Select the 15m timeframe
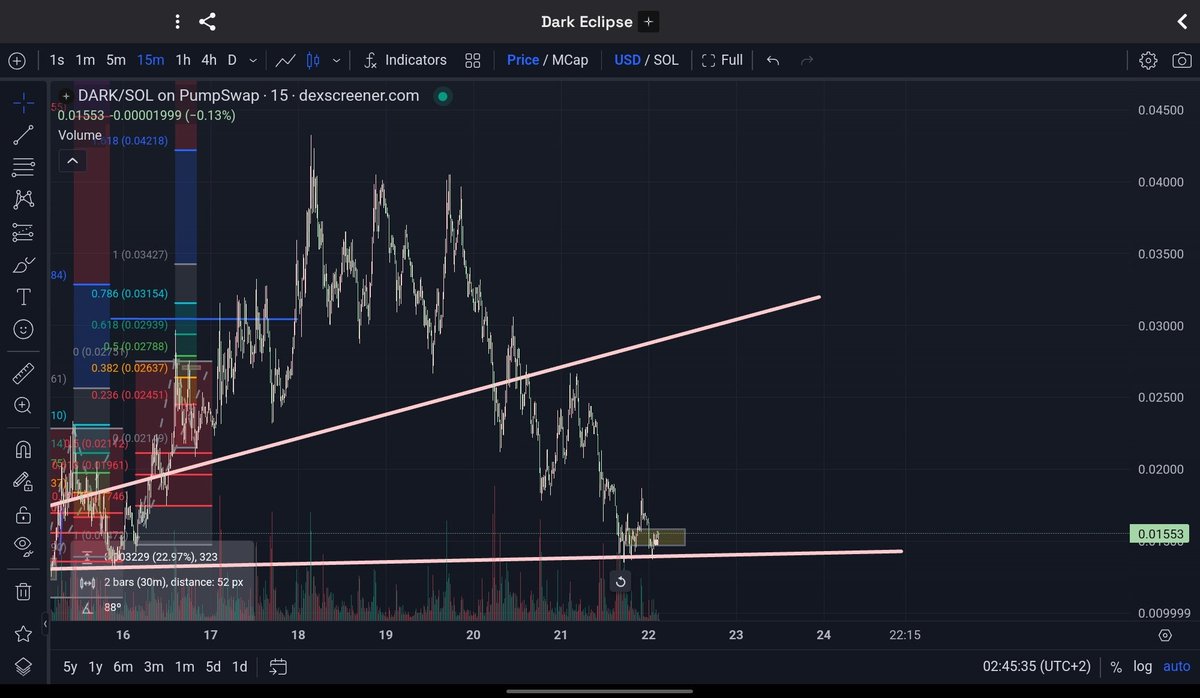 (x=150, y=60)
